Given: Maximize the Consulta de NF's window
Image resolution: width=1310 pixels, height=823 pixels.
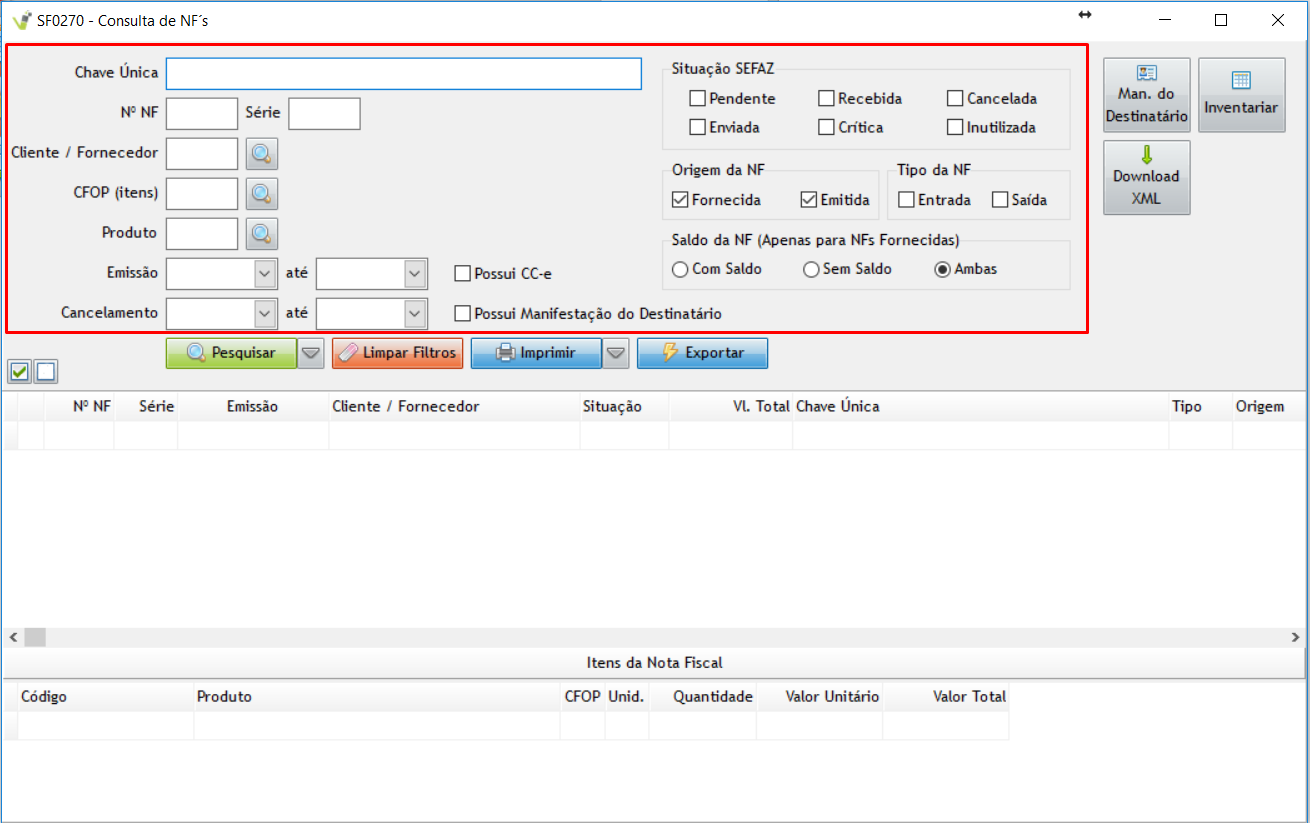Looking at the screenshot, I should pyautogui.click(x=1221, y=20).
